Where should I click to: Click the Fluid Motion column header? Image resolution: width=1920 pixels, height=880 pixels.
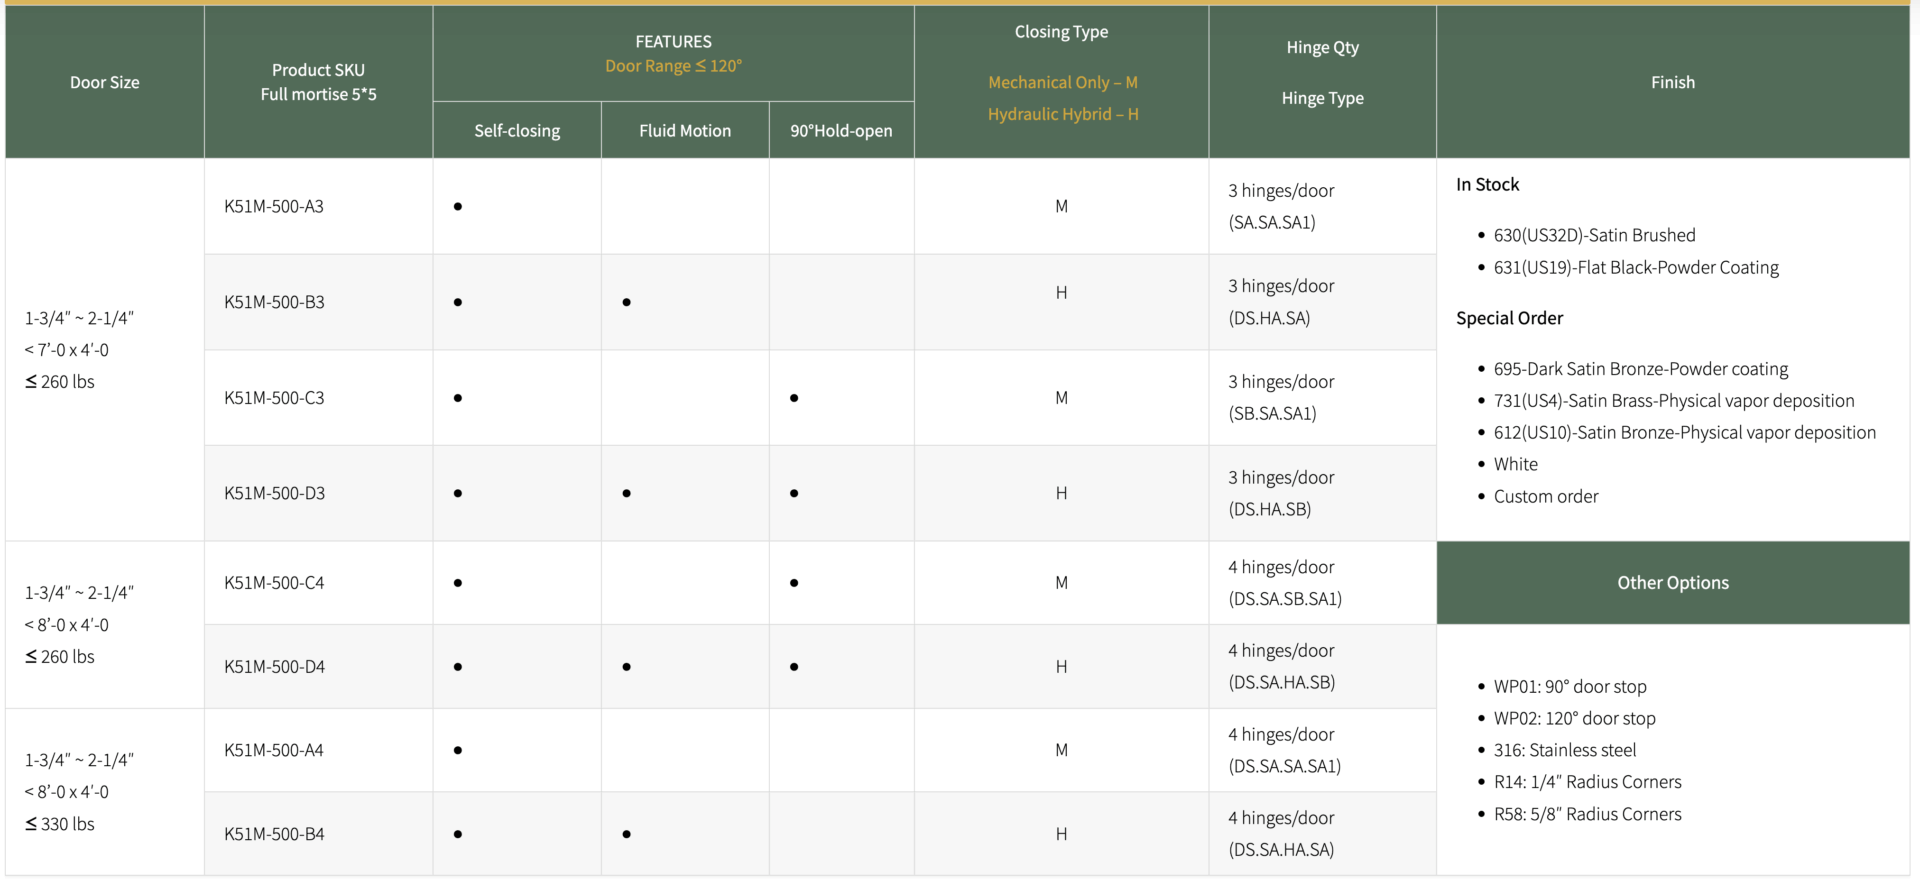(x=685, y=130)
